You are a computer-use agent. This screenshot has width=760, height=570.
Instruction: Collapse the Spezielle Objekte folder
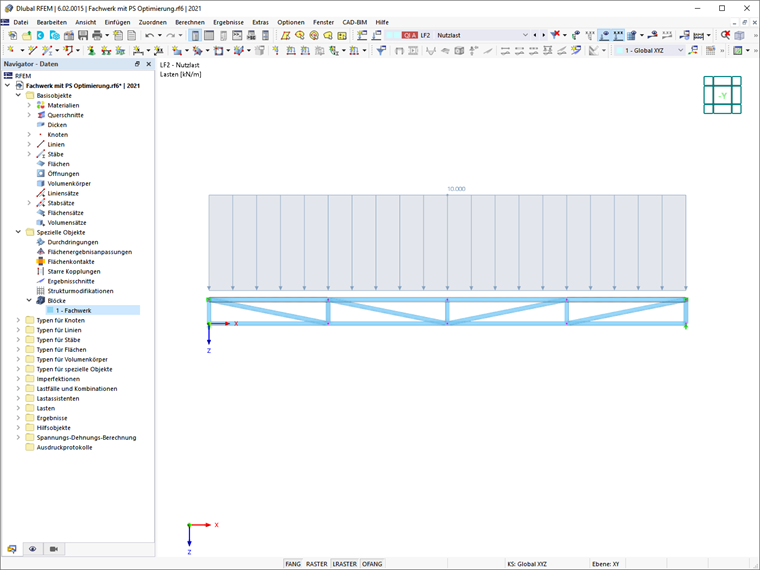(x=18, y=232)
